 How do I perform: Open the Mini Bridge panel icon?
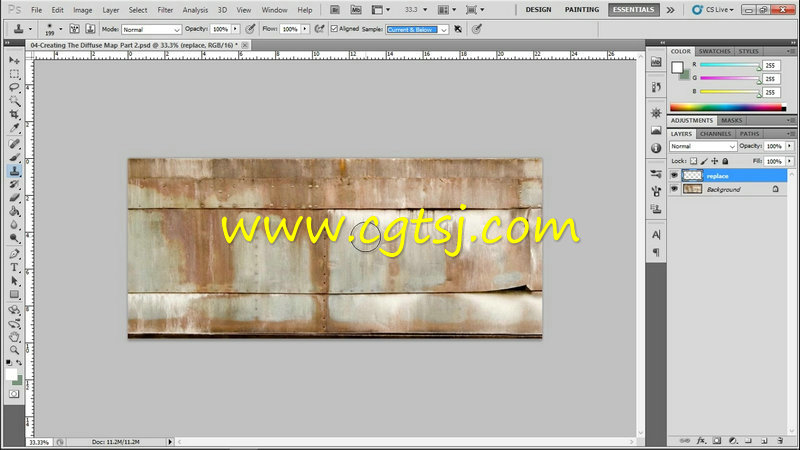(x=656, y=62)
